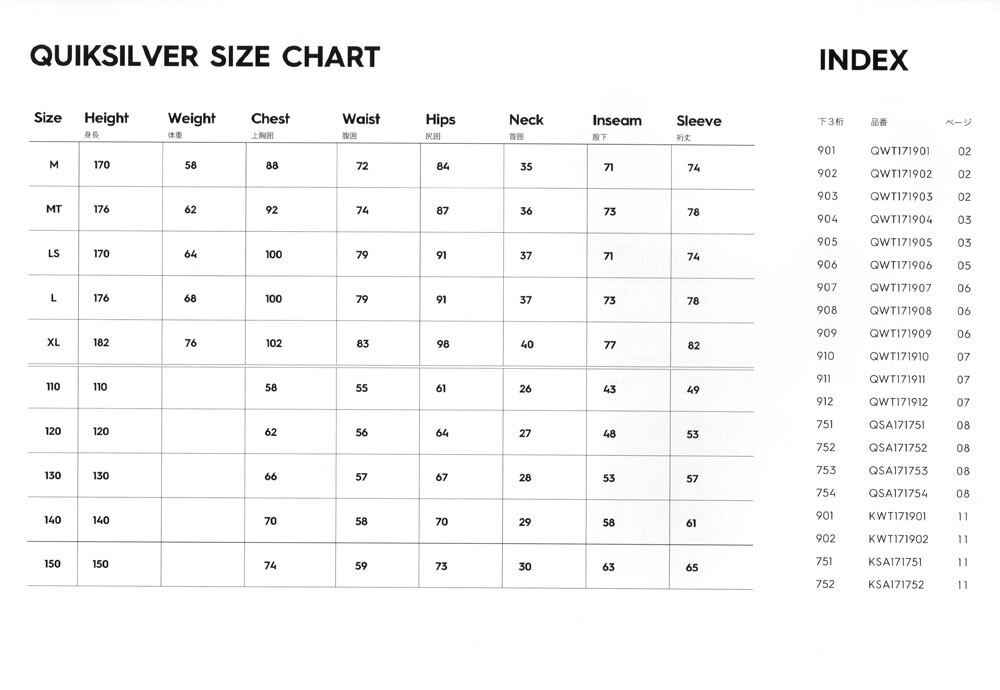
Task: Click the XL row chest value 102
Action: [x=273, y=343]
